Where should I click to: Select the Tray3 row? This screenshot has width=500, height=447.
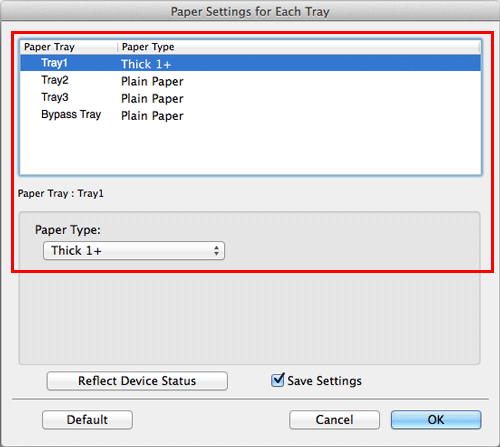click(x=250, y=98)
